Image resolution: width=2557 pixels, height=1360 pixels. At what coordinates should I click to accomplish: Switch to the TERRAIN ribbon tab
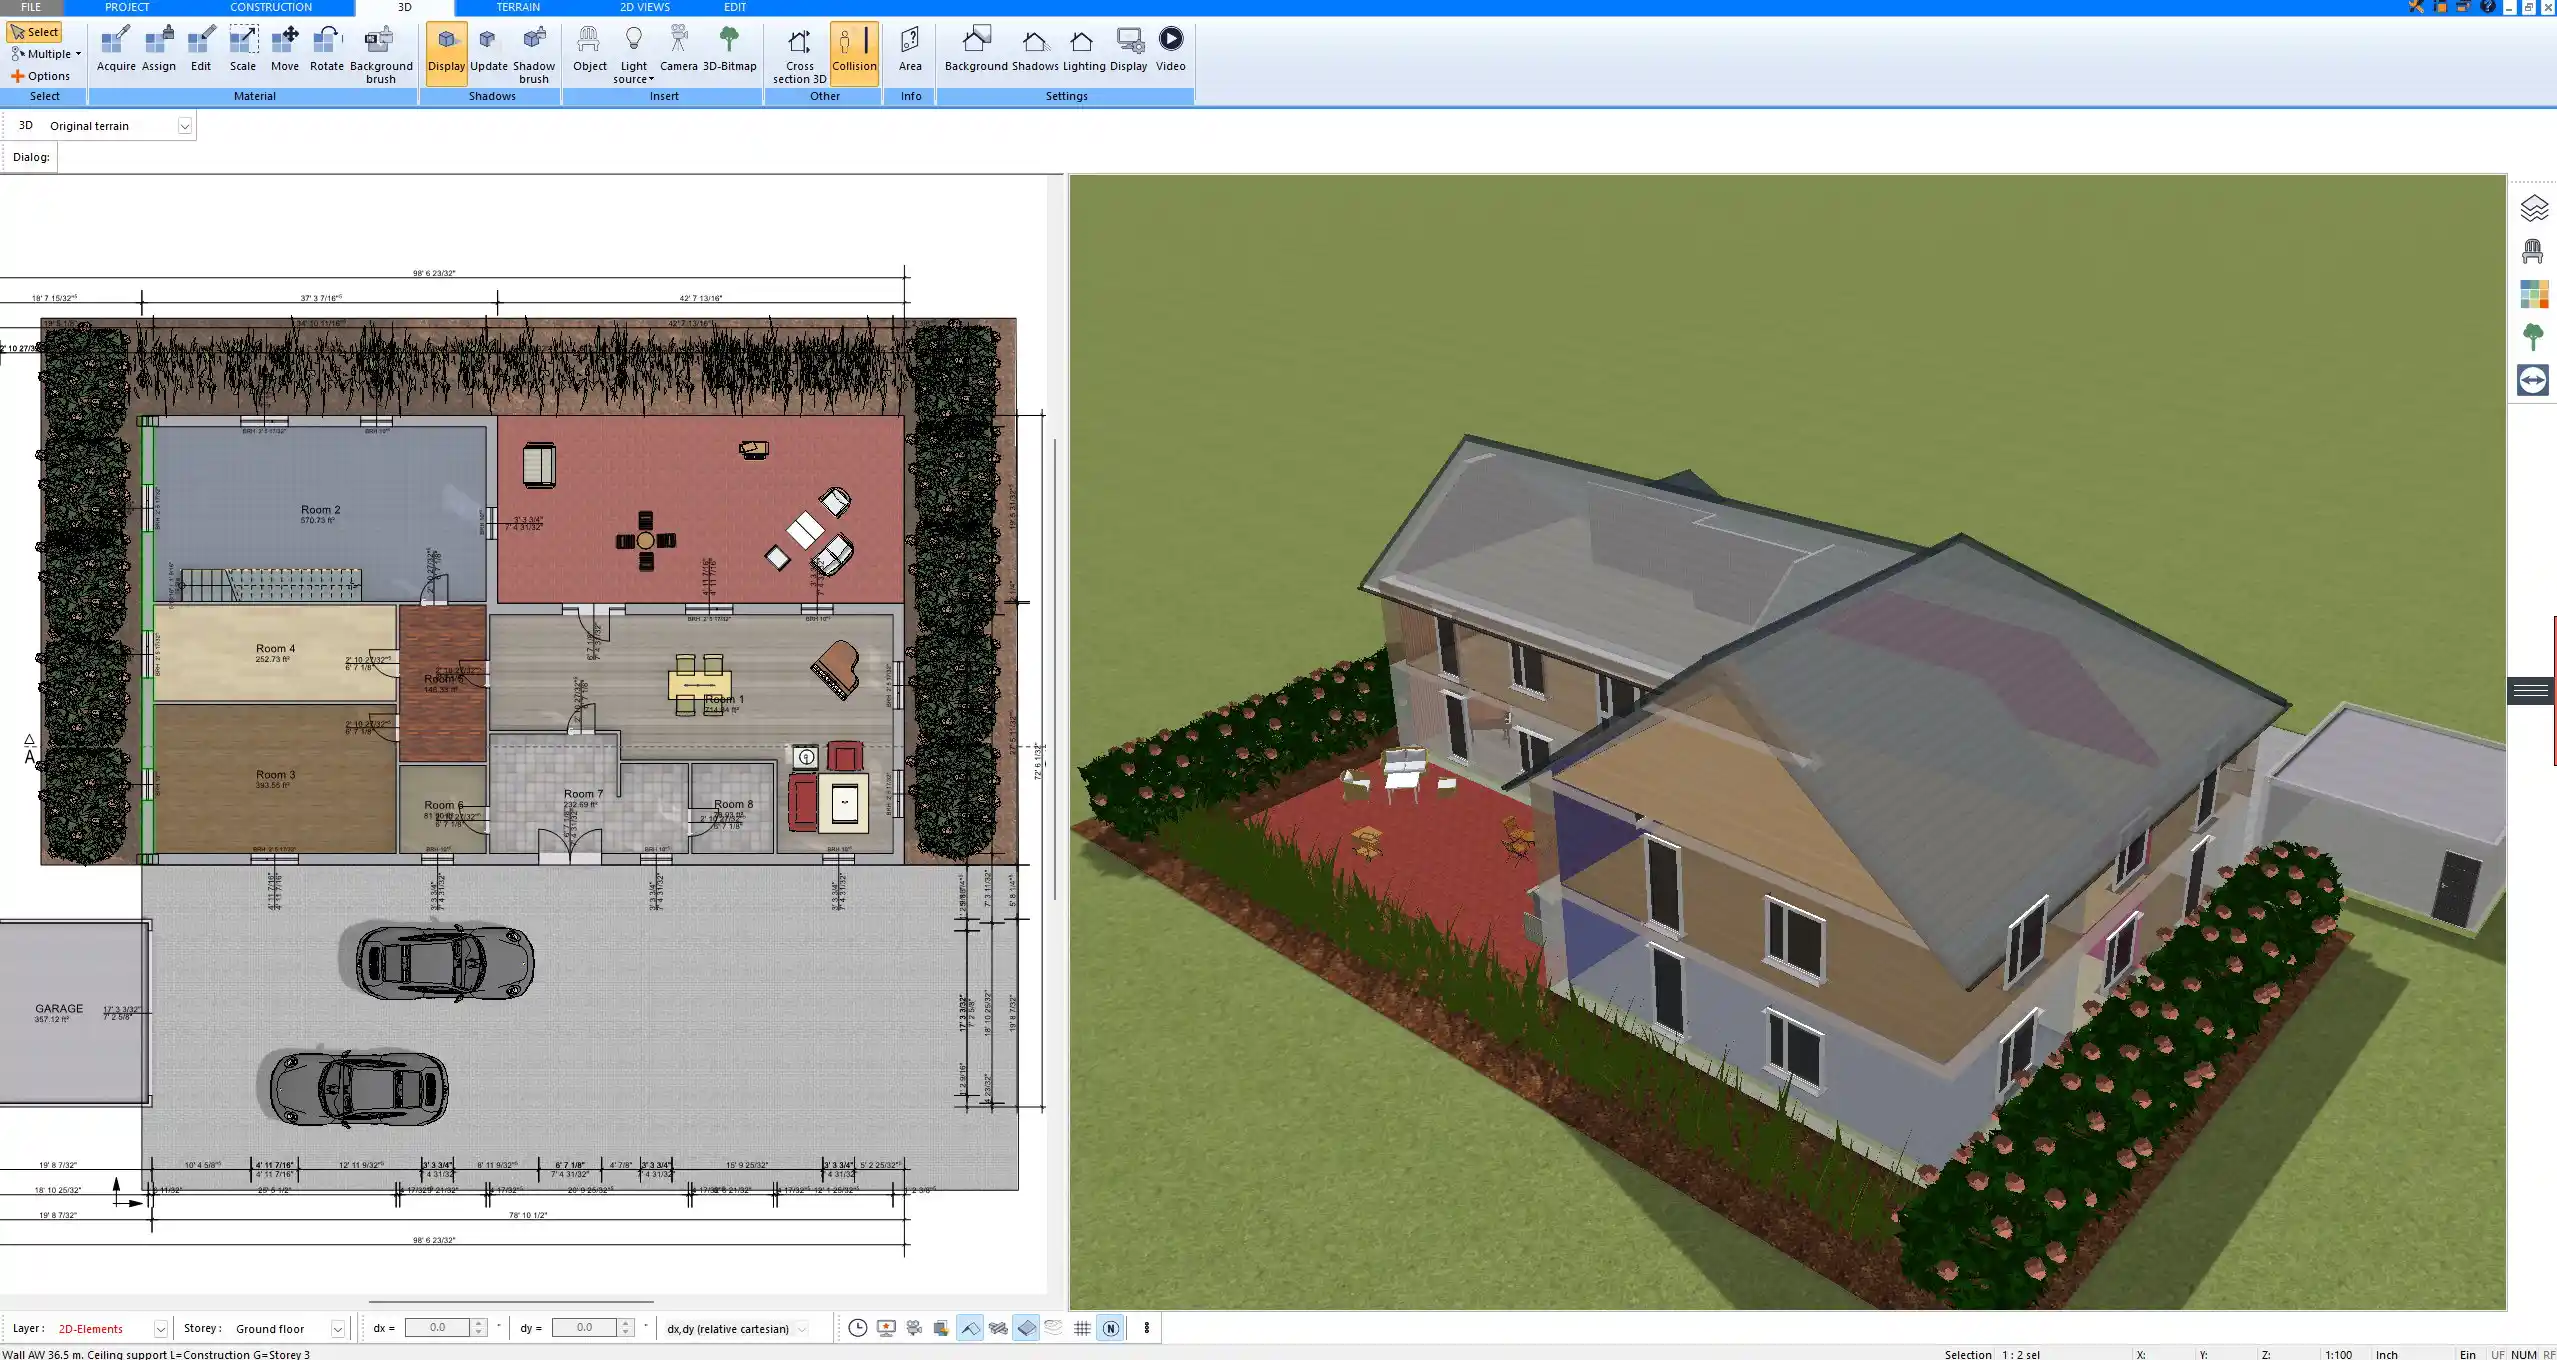tap(518, 7)
